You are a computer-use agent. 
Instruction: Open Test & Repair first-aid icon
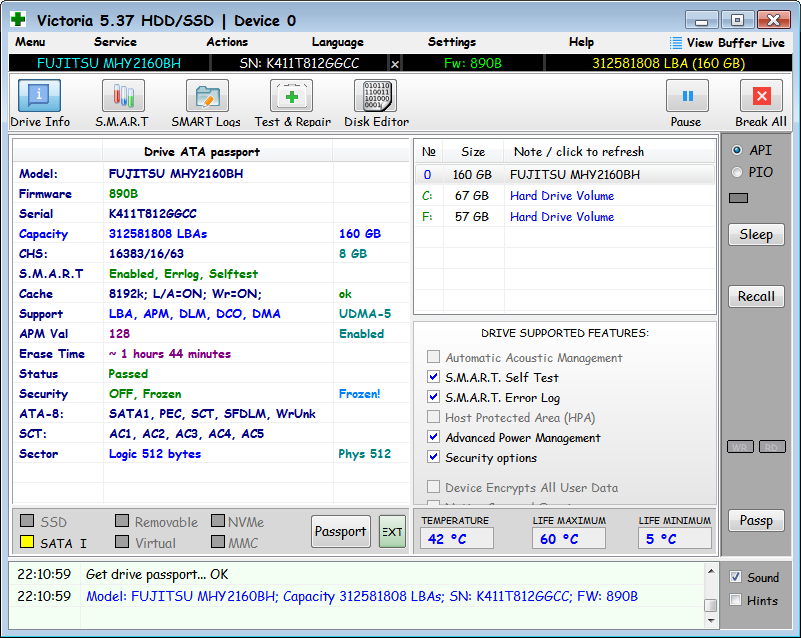click(291, 96)
